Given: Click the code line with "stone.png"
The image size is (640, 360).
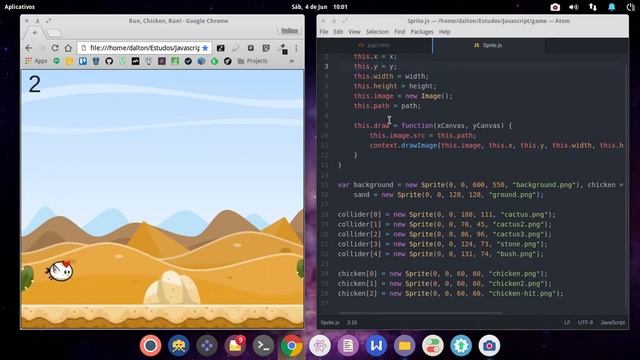Looking at the screenshot, I should tap(442, 244).
